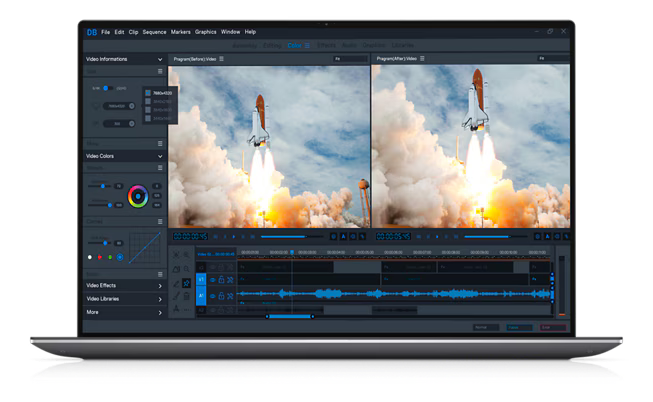Image resolution: width=653 pixels, height=402 pixels.
Task: Select the A1 audio track label
Action: 201,296
